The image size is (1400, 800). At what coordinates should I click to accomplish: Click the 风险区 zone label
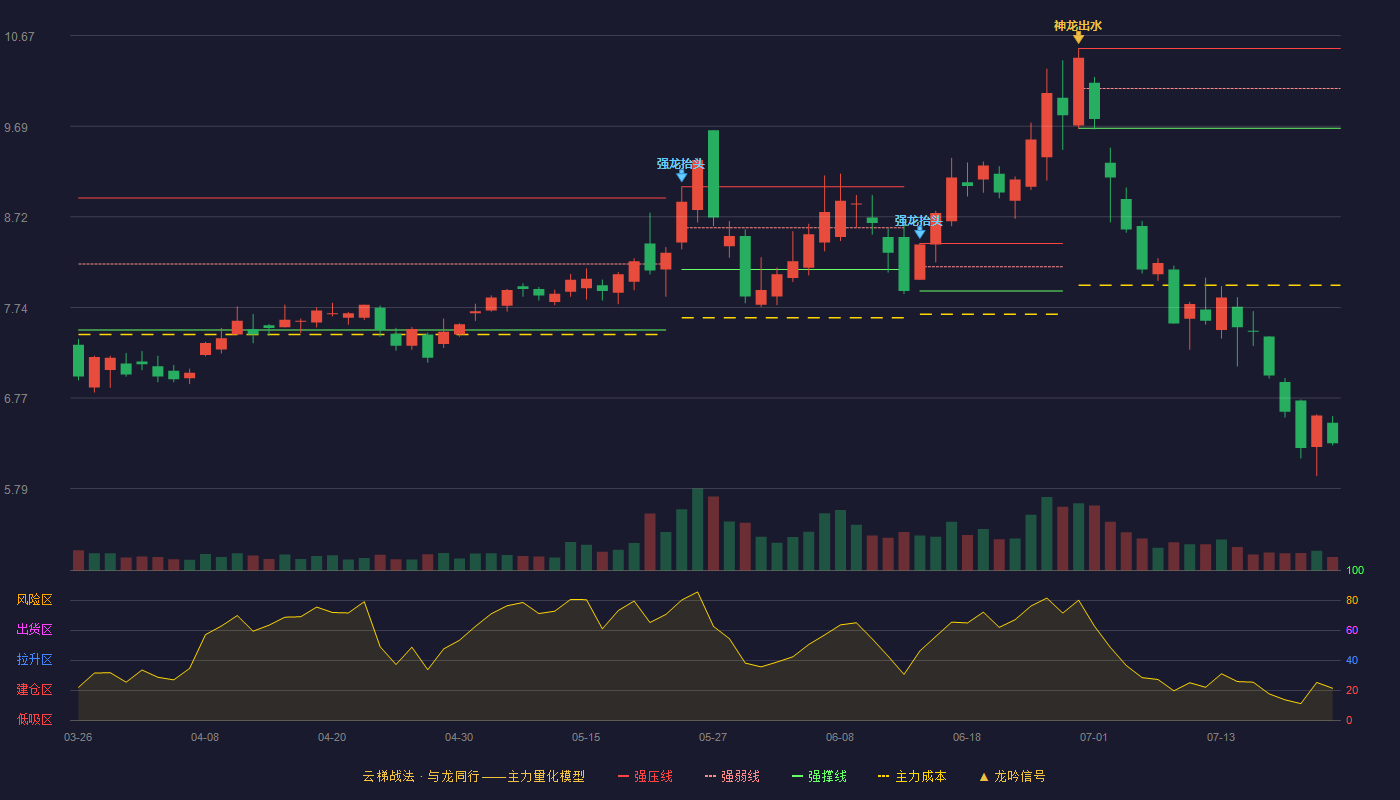pos(34,600)
